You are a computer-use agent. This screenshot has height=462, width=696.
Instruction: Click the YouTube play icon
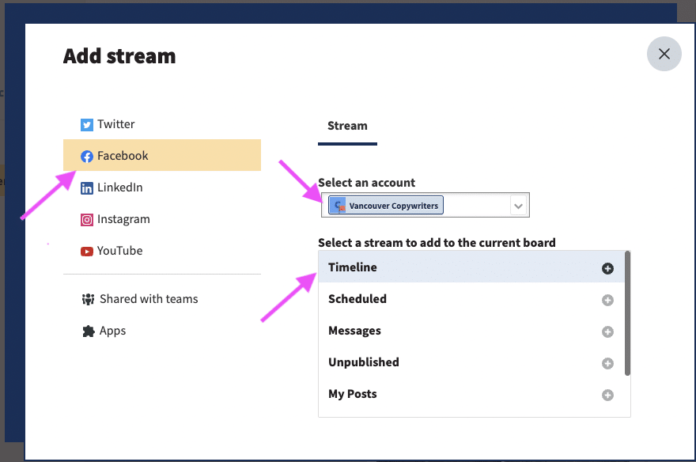click(x=87, y=251)
